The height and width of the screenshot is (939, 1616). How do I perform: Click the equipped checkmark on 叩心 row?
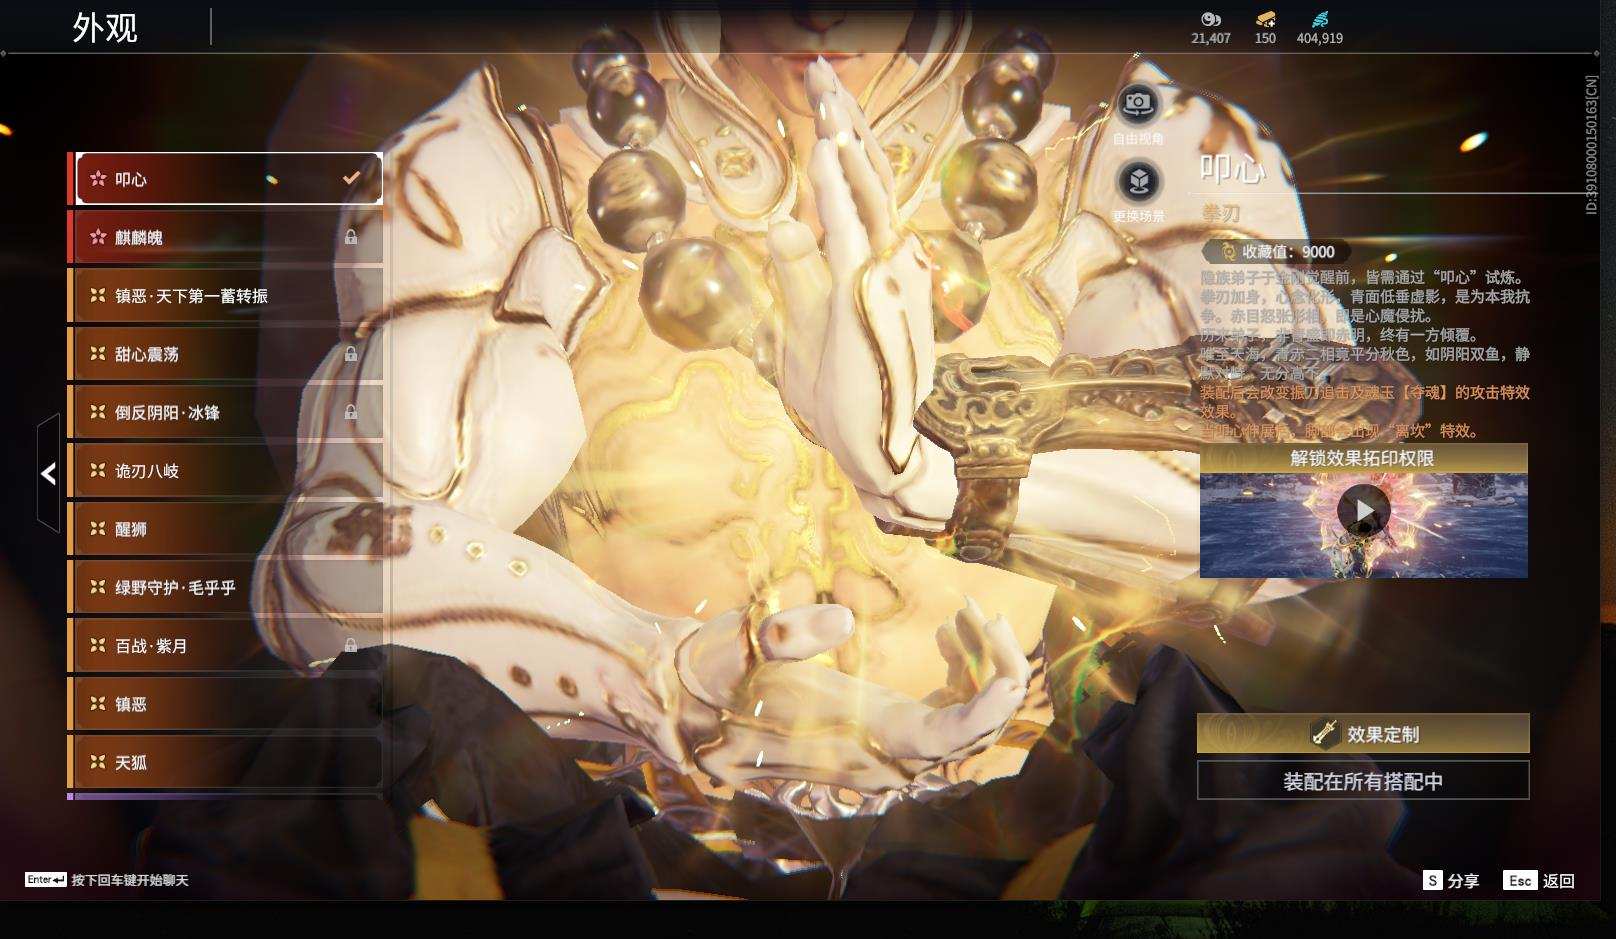click(x=351, y=178)
